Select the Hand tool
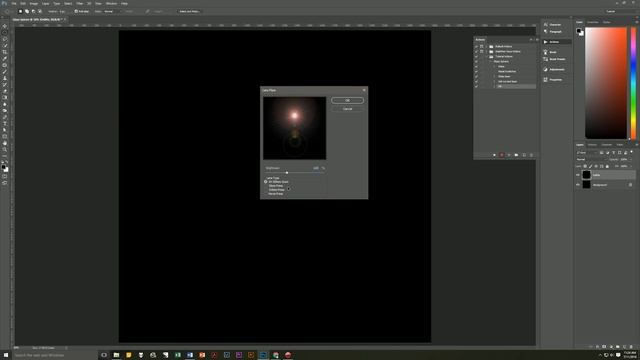The width and height of the screenshot is (640, 360). [x=5, y=143]
